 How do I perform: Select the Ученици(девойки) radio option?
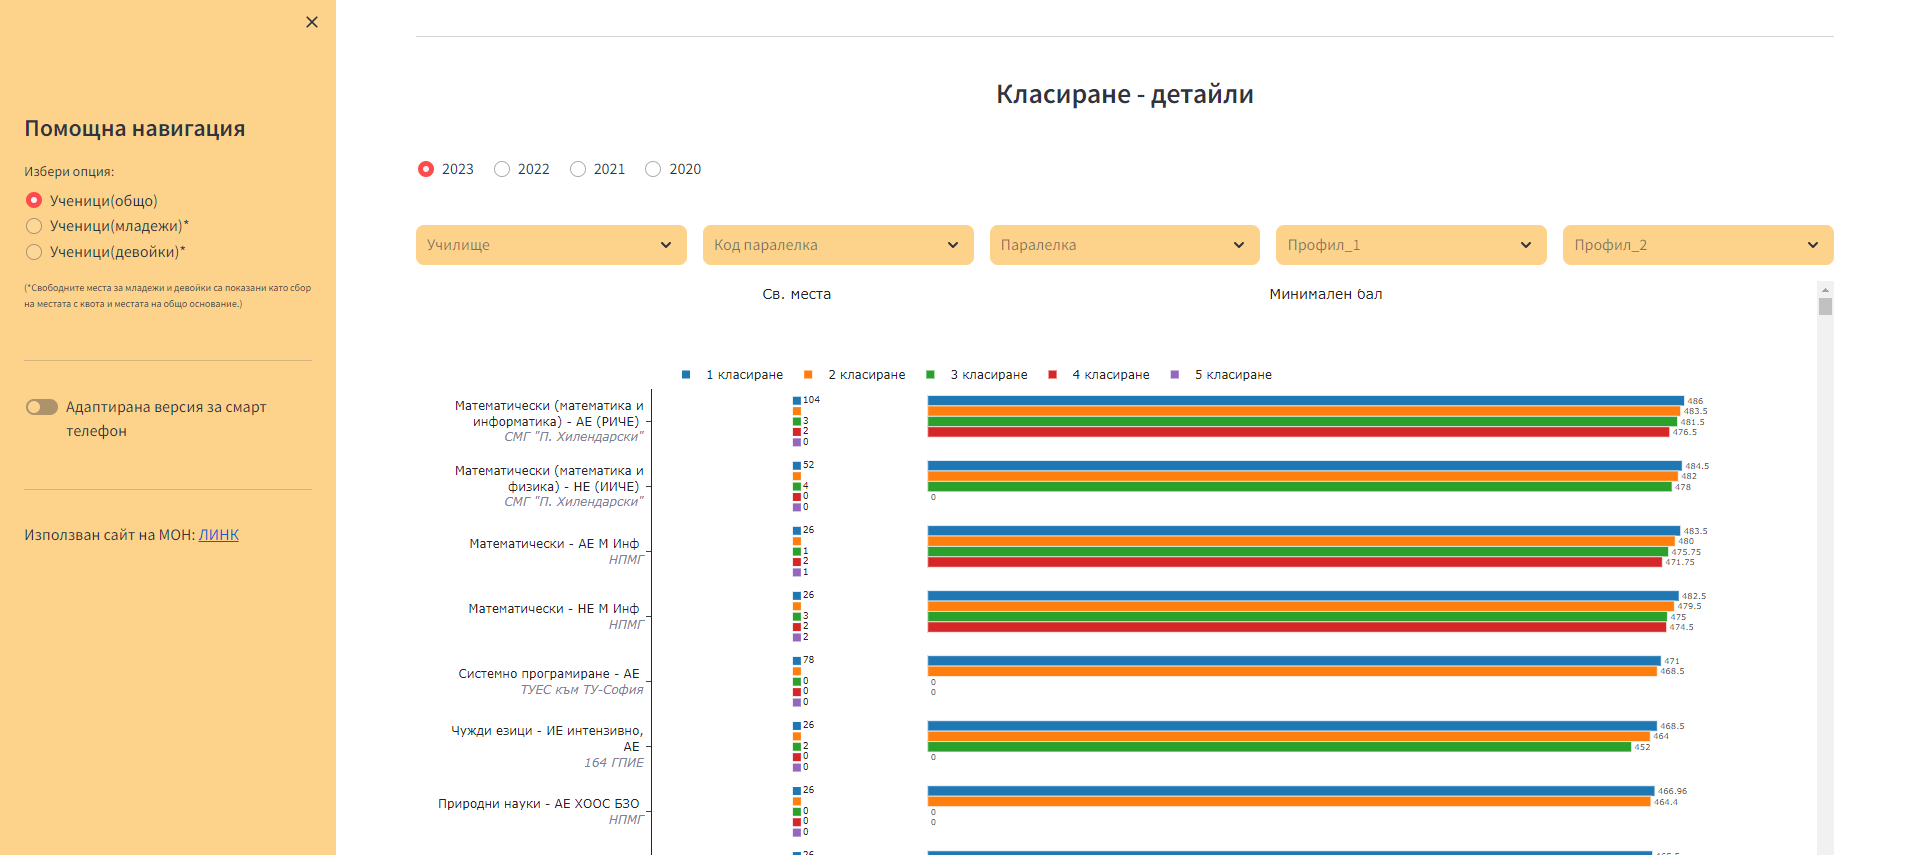[34, 252]
